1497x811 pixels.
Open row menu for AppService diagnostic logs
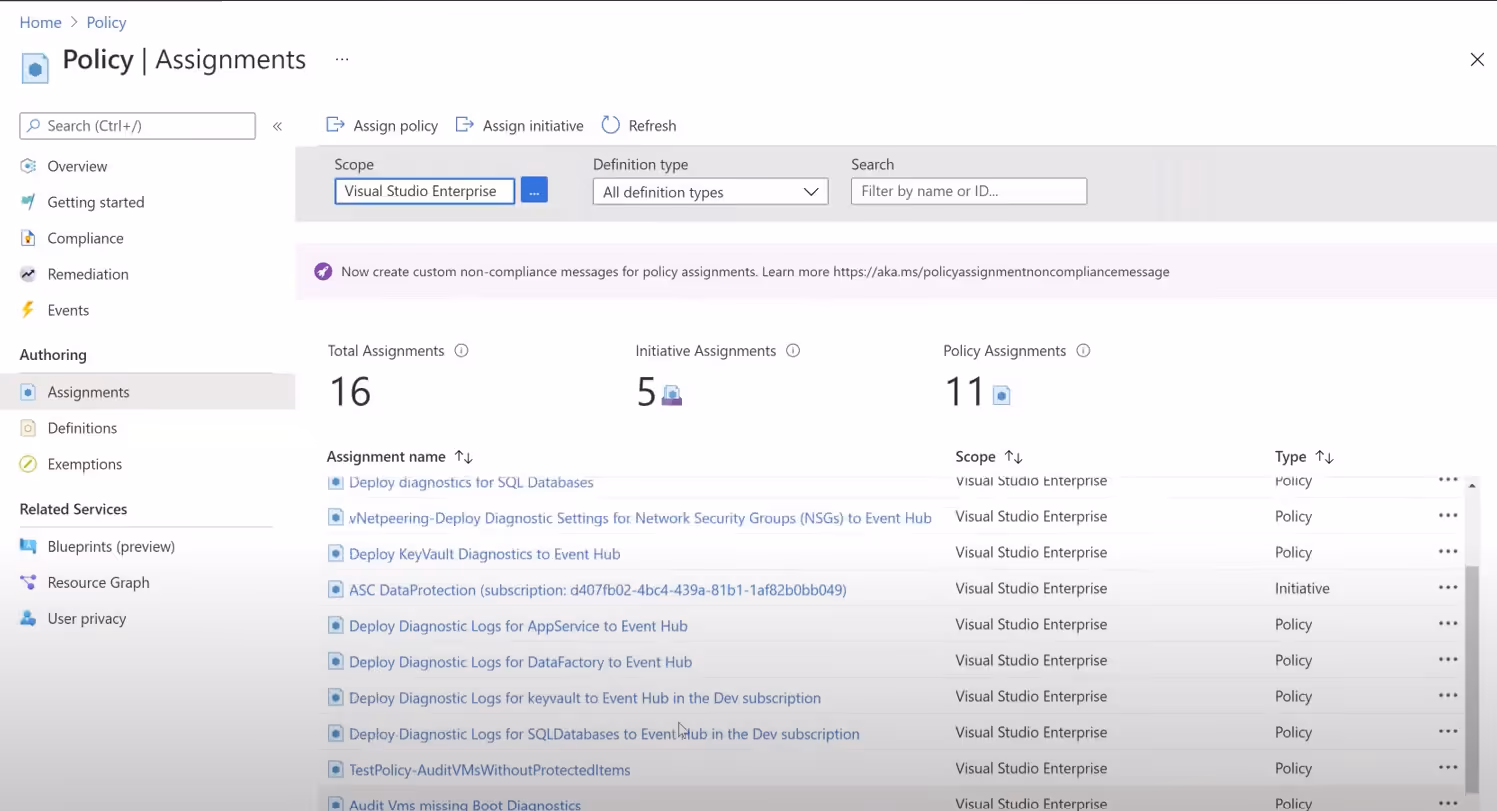(1448, 624)
